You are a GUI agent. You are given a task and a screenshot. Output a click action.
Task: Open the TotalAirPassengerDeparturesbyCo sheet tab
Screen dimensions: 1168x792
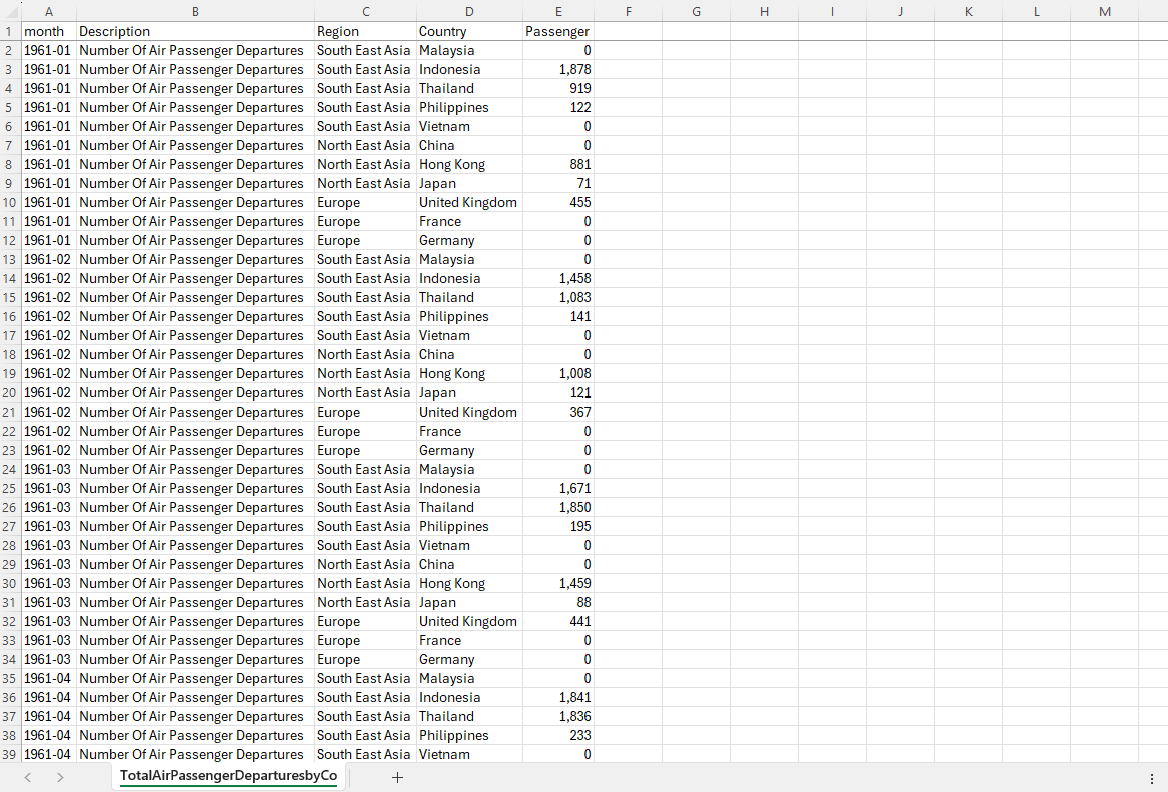coord(228,776)
